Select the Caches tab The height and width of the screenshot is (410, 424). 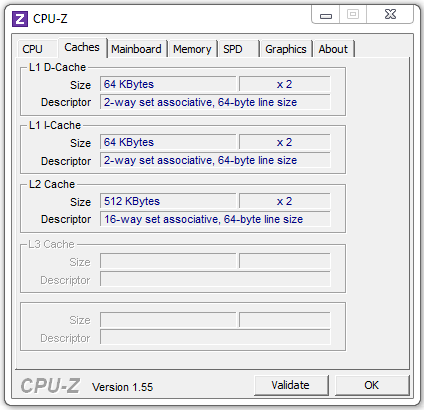pyautogui.click(x=82, y=48)
